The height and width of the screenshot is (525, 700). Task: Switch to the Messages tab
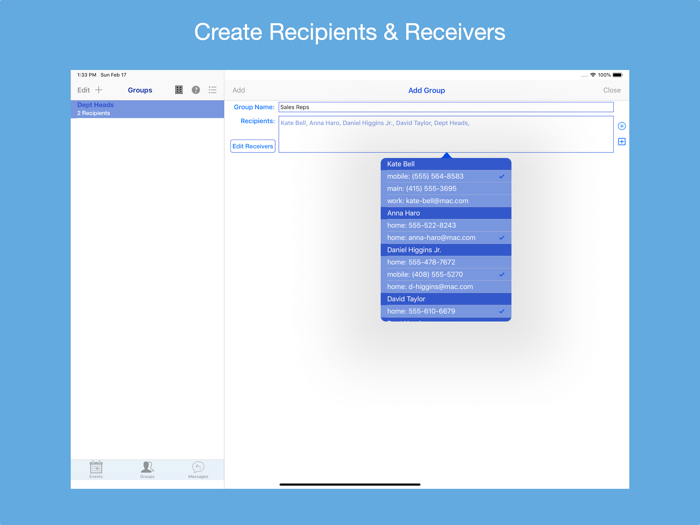tap(198, 470)
